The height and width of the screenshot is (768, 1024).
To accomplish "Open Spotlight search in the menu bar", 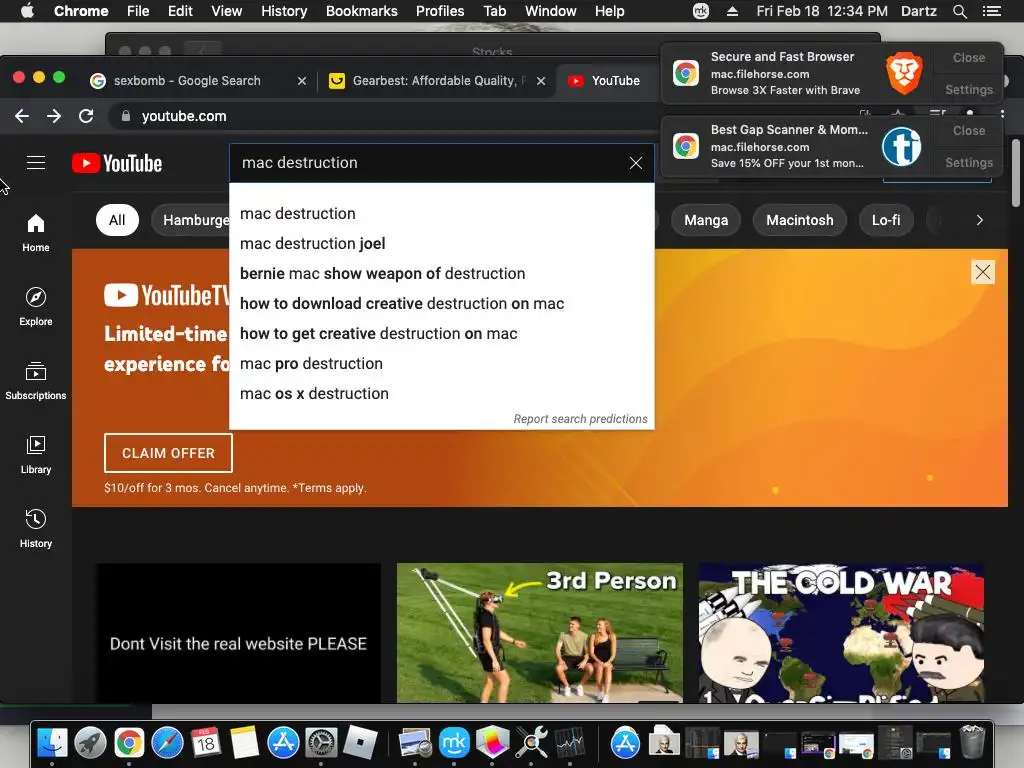I will 959,11.
